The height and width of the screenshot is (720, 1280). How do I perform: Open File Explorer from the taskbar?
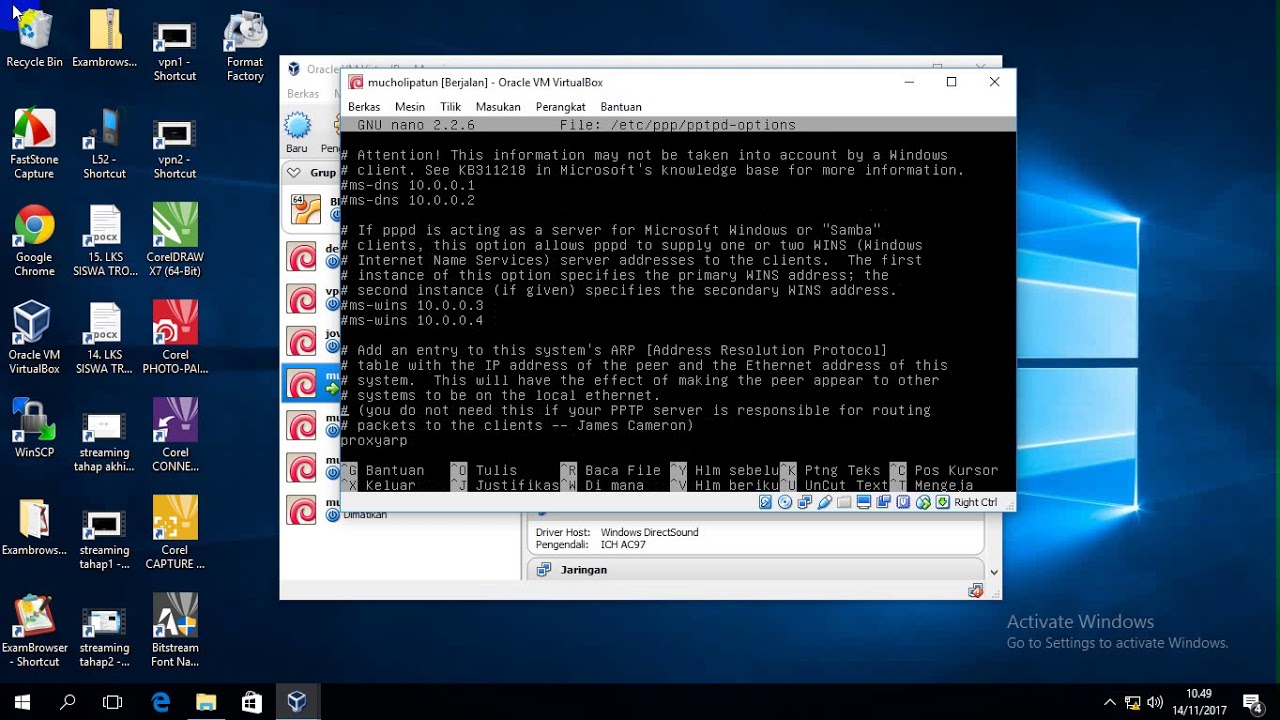coord(205,702)
